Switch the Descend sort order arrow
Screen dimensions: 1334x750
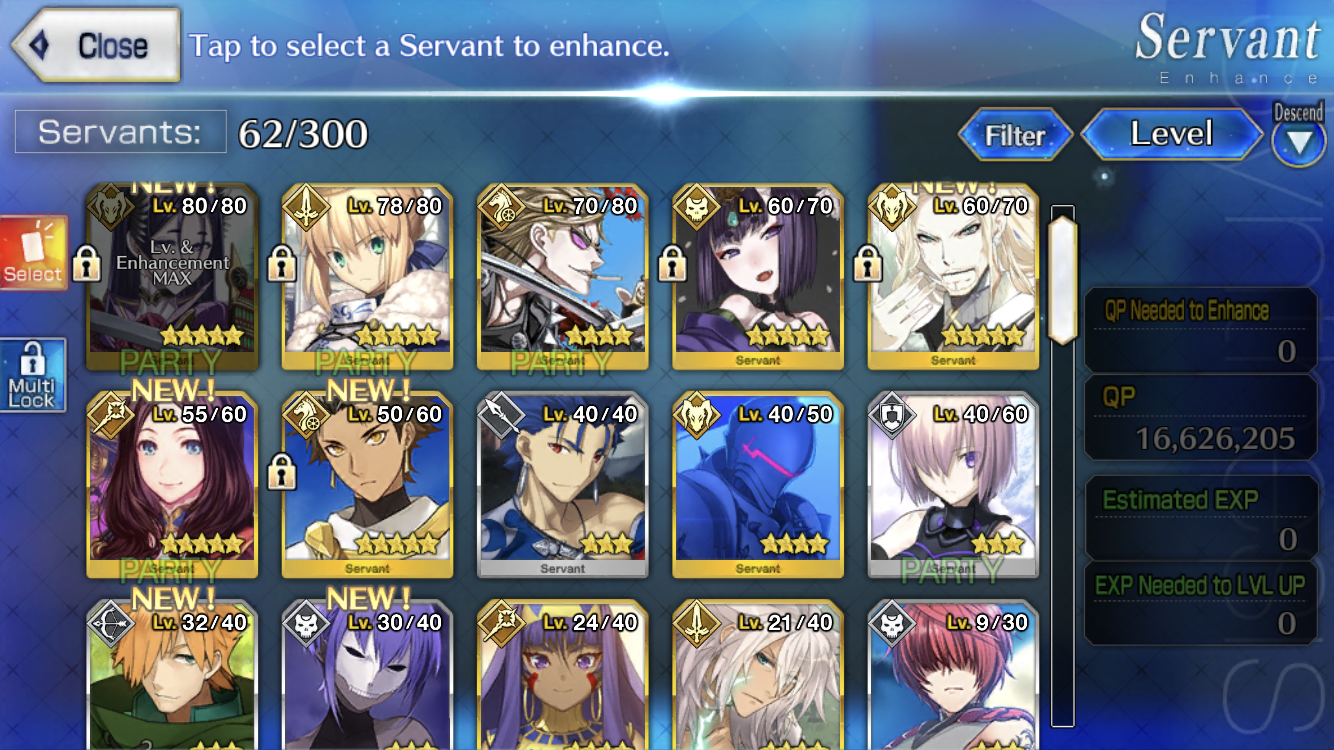click(1298, 142)
